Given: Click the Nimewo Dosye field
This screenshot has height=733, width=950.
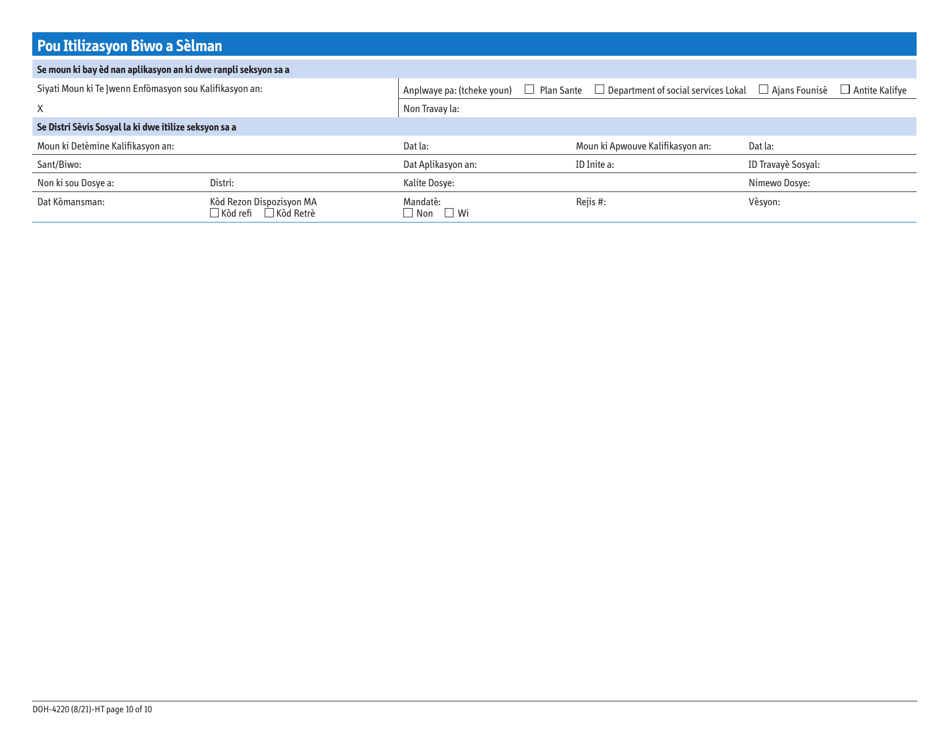Looking at the screenshot, I should click(800, 182).
